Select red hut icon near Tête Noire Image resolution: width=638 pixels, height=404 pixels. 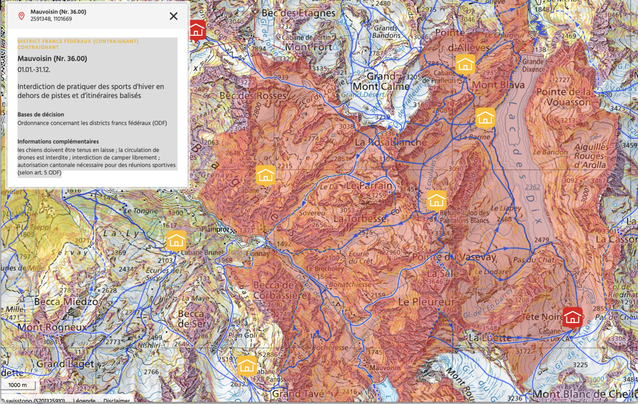tap(572, 317)
